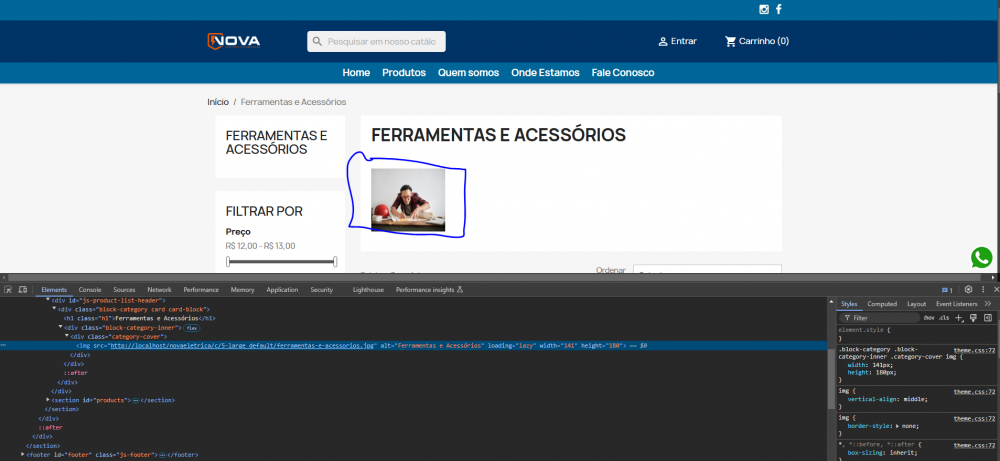Switch to the Elements tab
1000x461 pixels.
54,289
